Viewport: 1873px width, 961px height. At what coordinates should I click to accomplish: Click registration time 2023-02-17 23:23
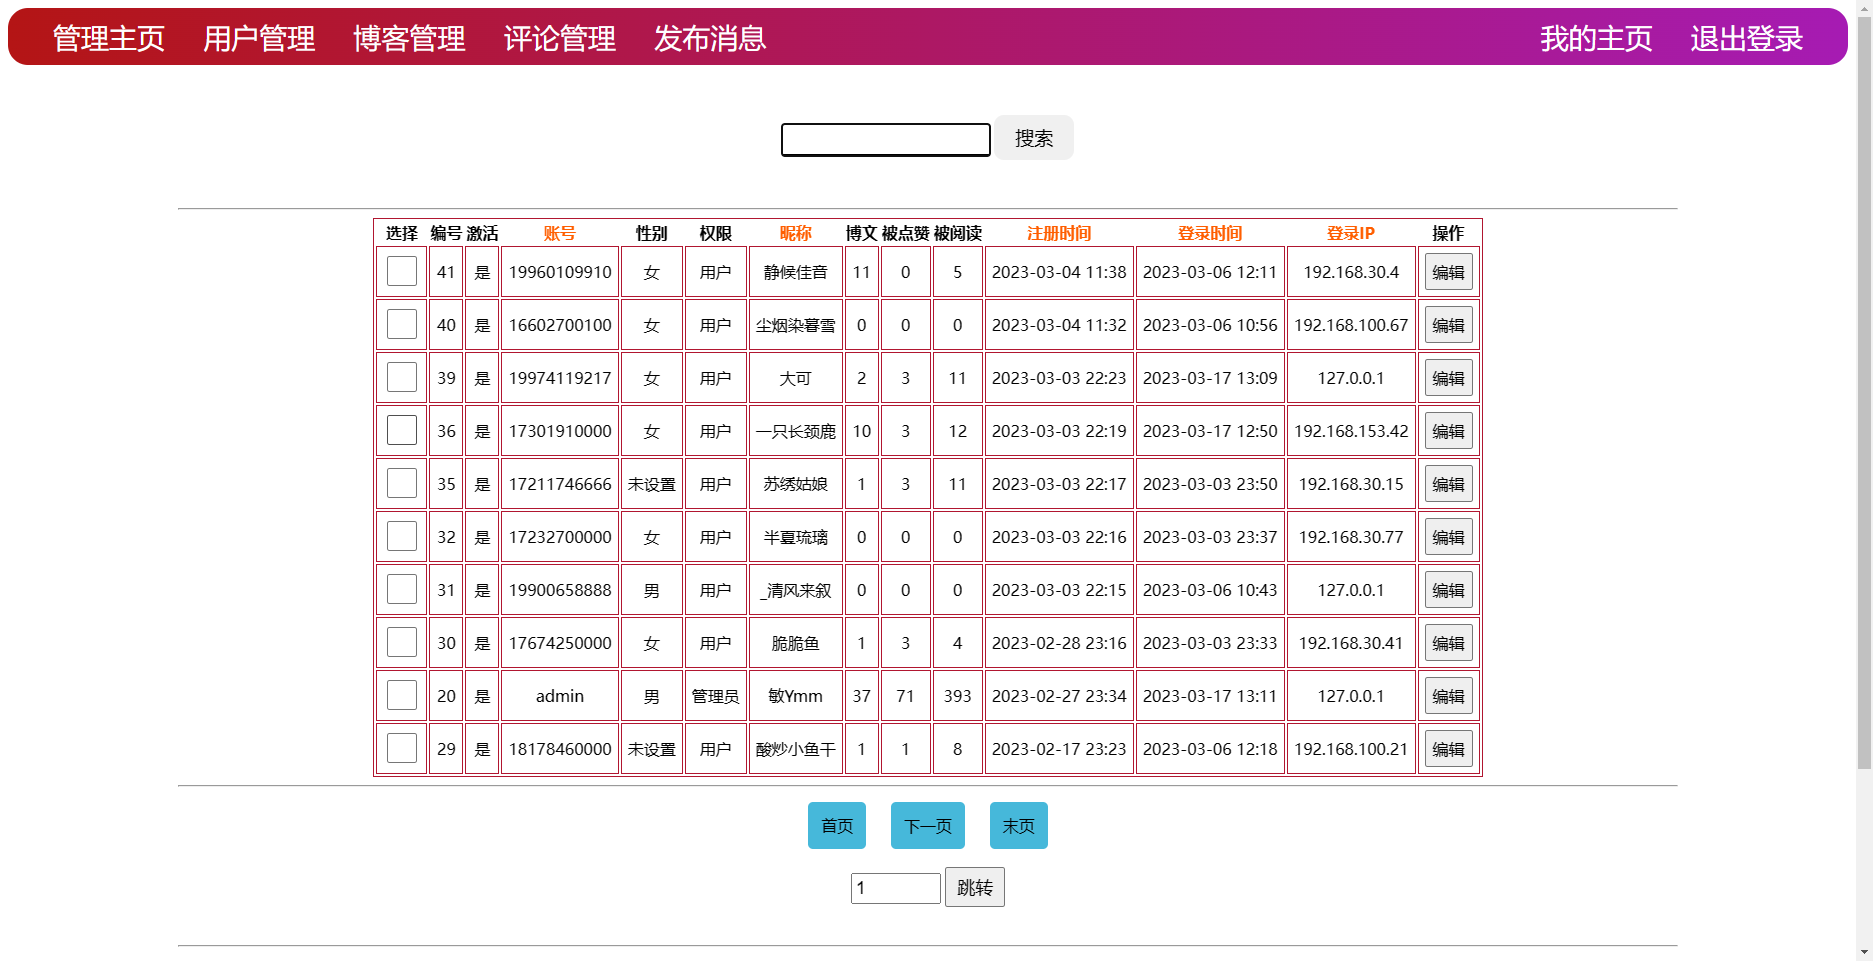(x=1059, y=749)
